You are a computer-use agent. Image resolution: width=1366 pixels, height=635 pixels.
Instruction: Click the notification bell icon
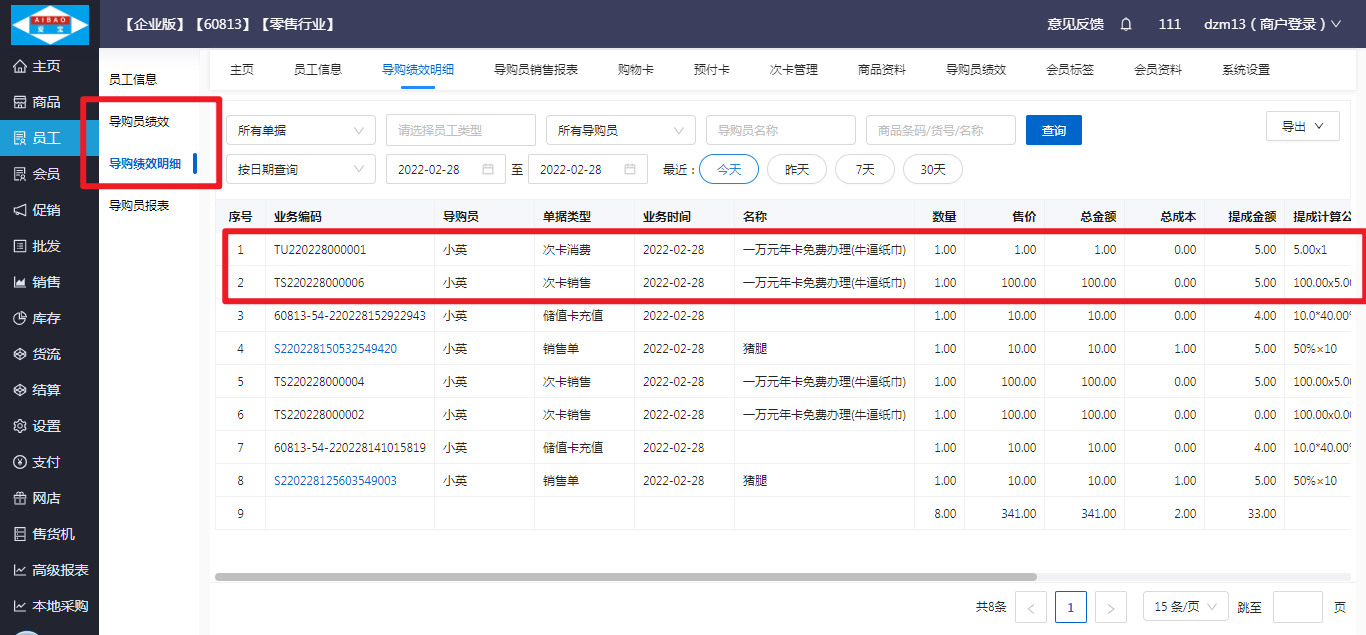click(1126, 24)
